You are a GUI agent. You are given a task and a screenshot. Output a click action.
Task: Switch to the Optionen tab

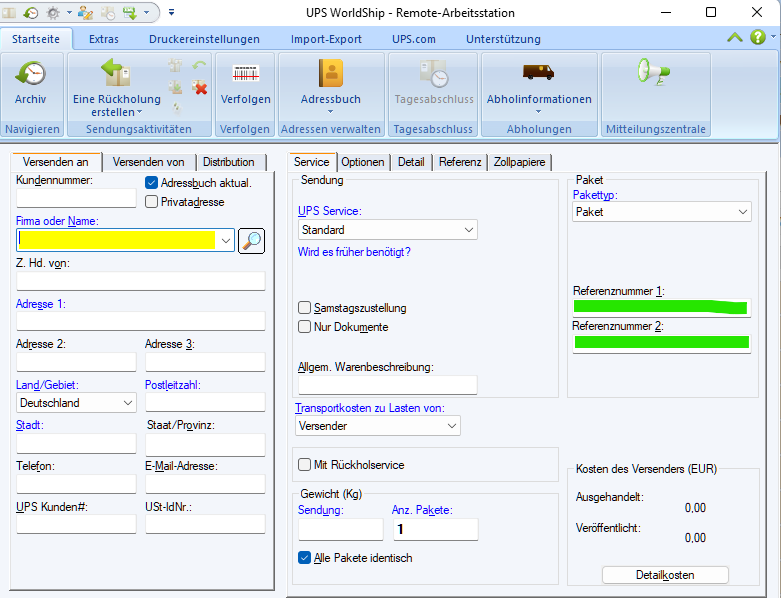(363, 162)
